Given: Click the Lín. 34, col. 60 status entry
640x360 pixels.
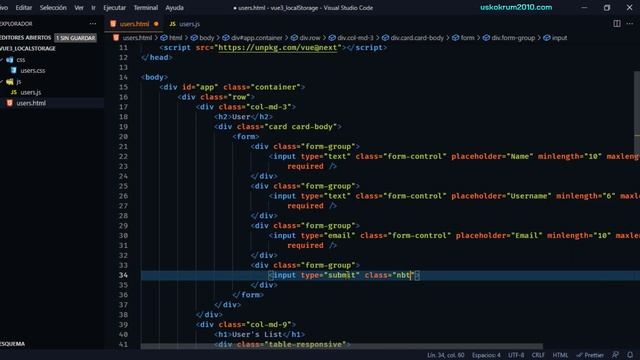Looking at the screenshot, I should [x=445, y=355].
